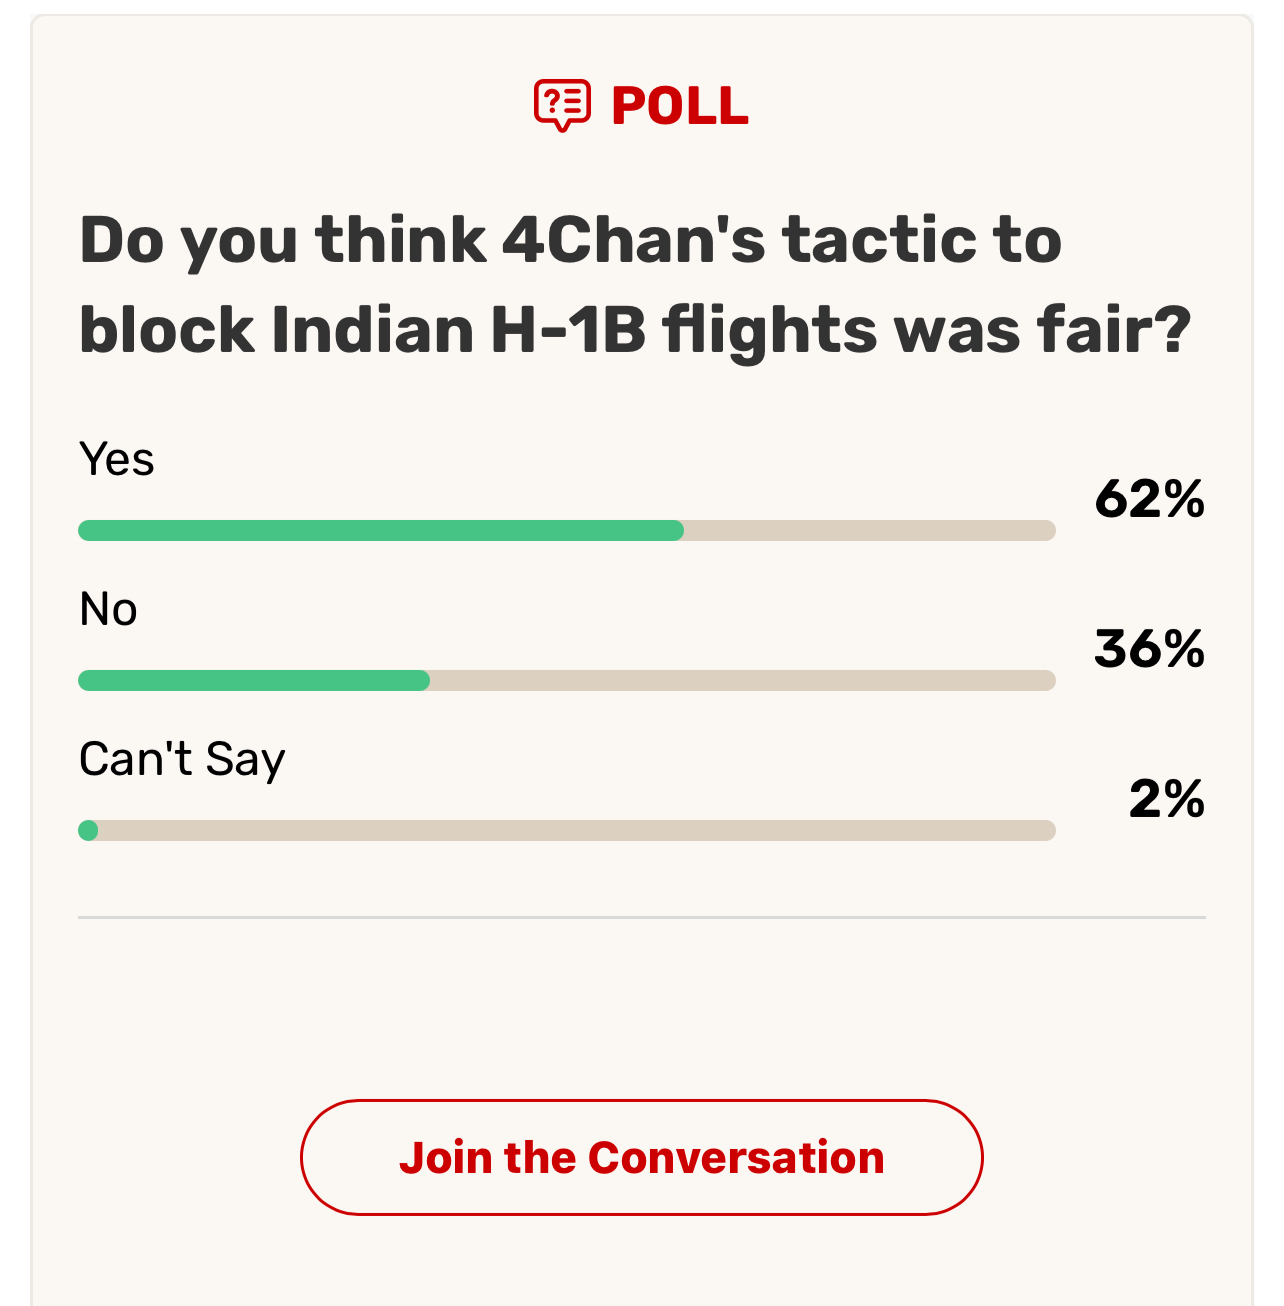The width and height of the screenshot is (1284, 1306).
Task: Click the Can't Say green dot indicator
Action: click(x=88, y=830)
